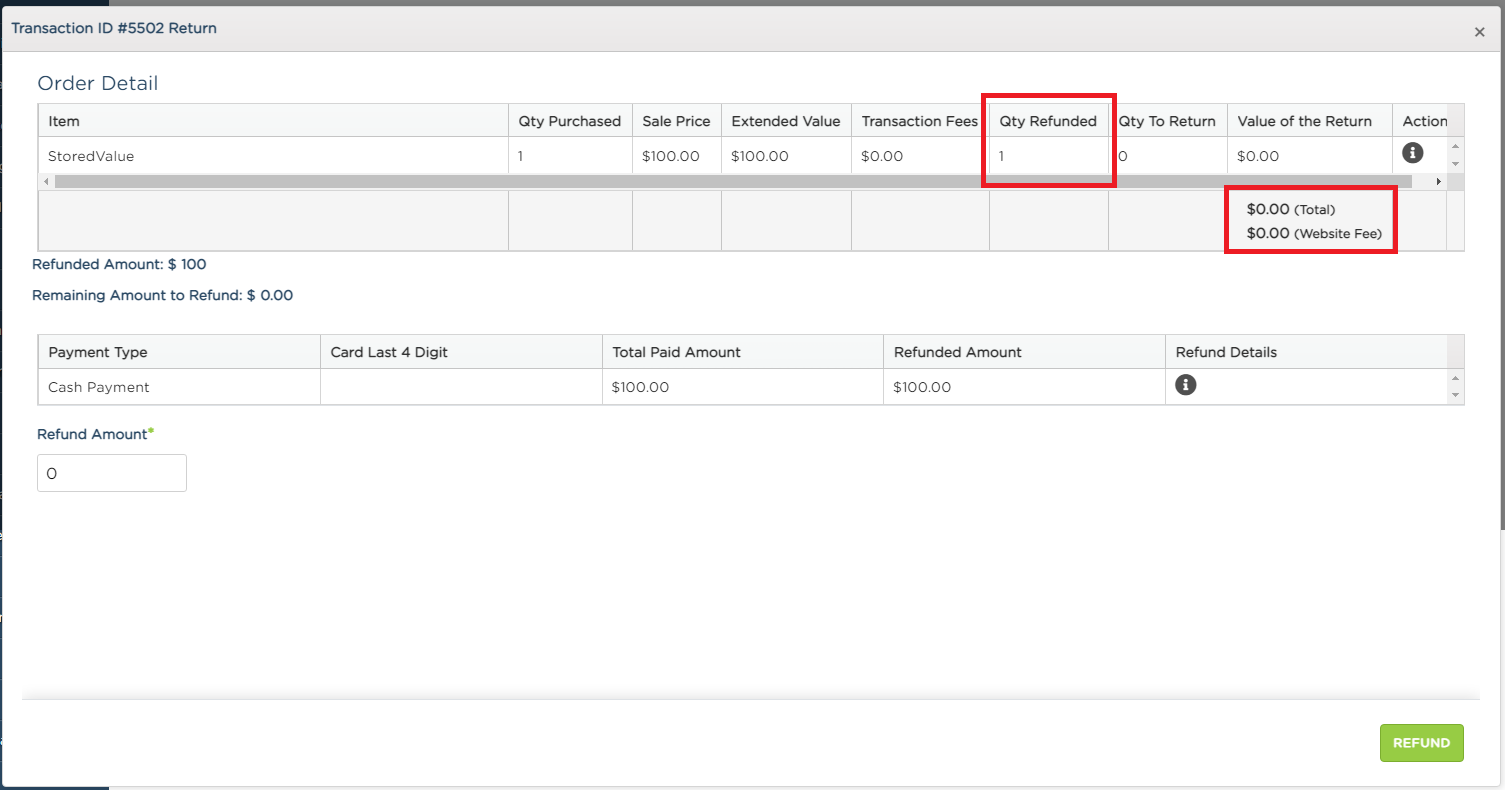Click the Item column header
Viewport: 1505px width, 790px height.
[273, 121]
